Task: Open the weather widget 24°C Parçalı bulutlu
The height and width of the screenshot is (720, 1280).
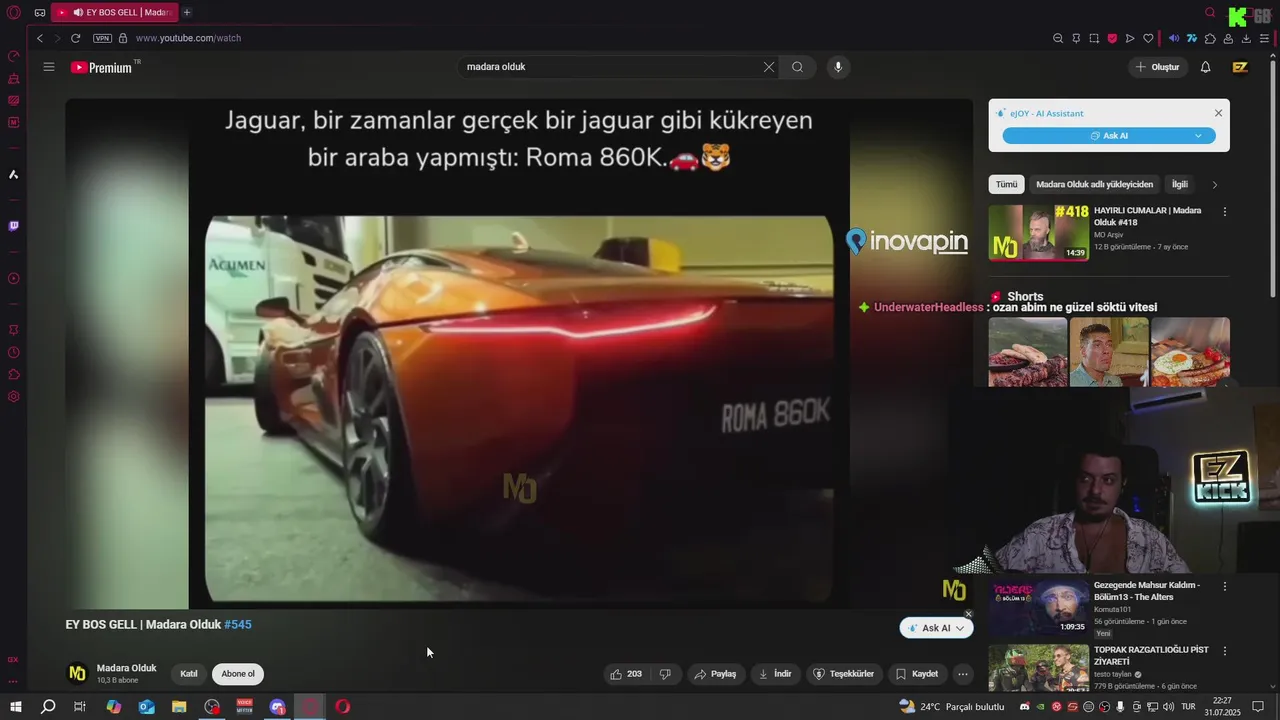Action: [x=951, y=707]
